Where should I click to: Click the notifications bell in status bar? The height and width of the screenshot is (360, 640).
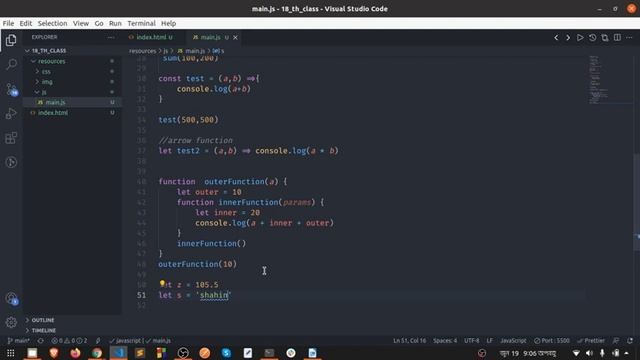(630, 340)
